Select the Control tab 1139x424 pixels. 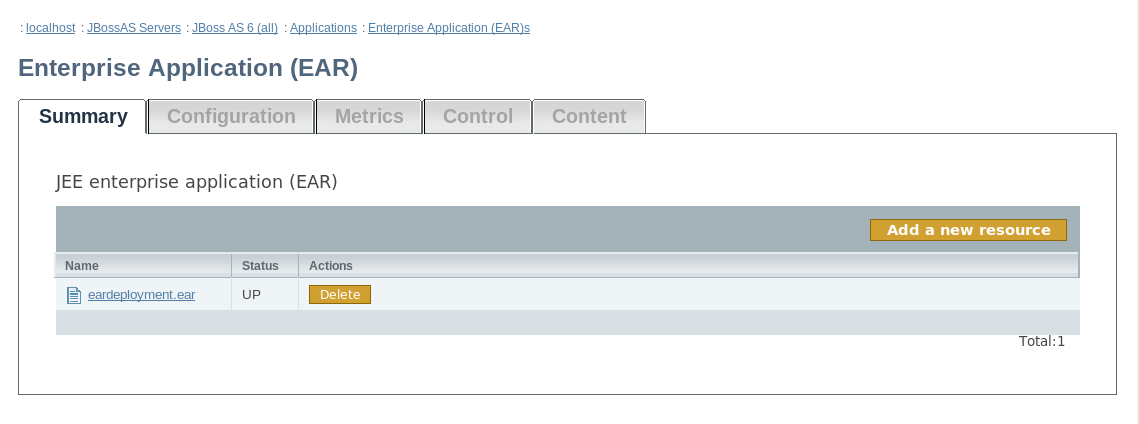click(478, 117)
